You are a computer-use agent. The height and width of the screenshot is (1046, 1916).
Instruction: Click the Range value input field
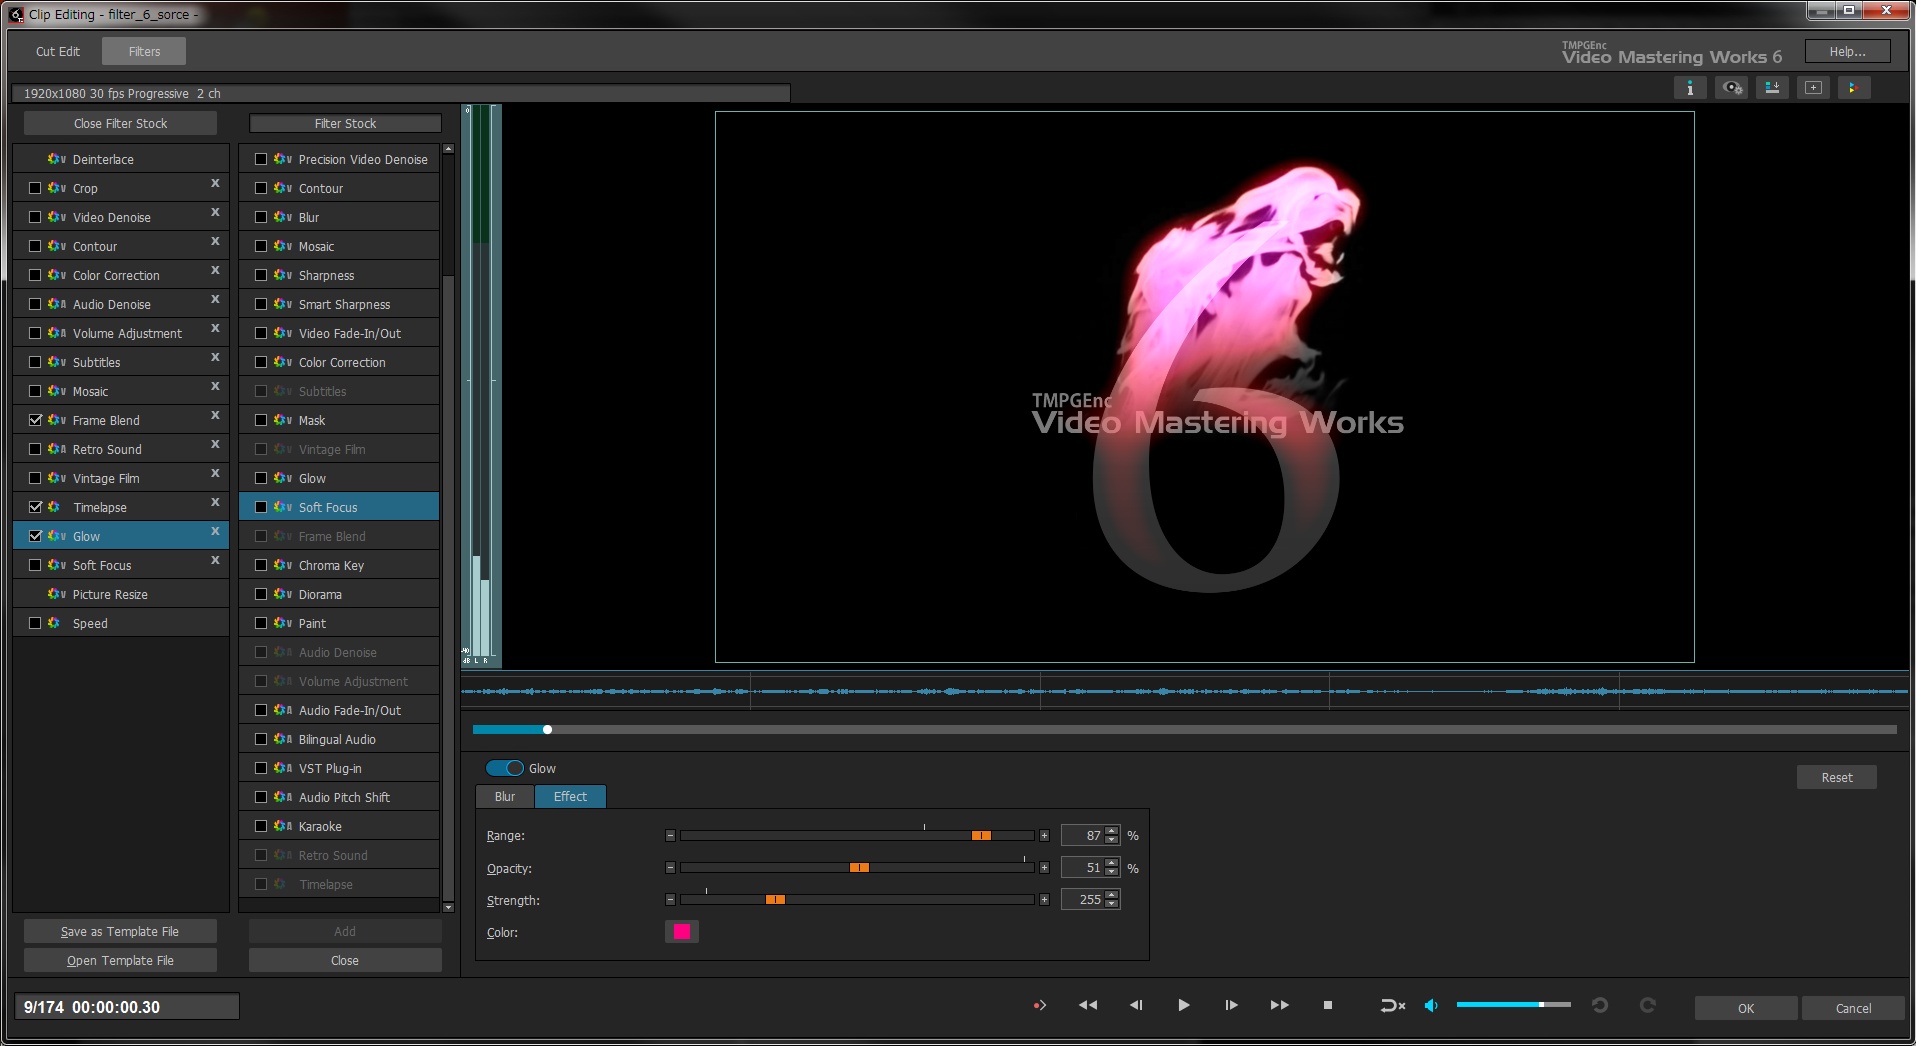(x=1083, y=835)
